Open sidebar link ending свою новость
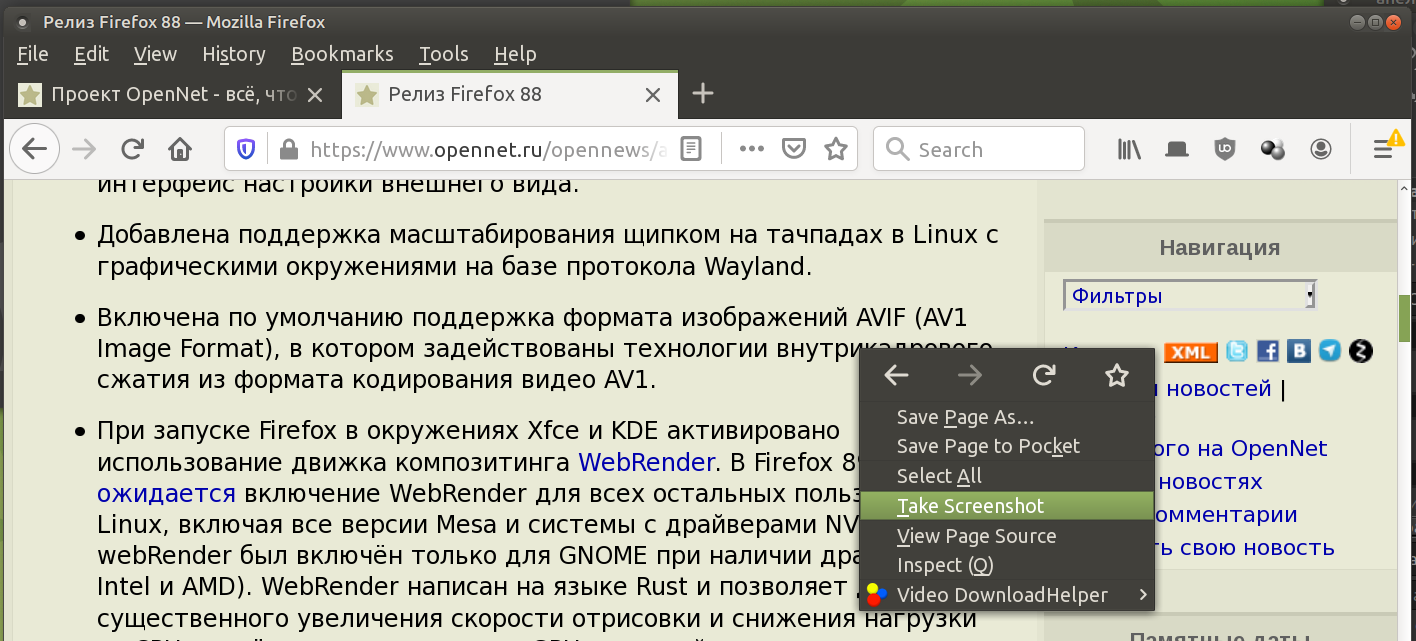This screenshot has width=1416, height=641. 1246,547
